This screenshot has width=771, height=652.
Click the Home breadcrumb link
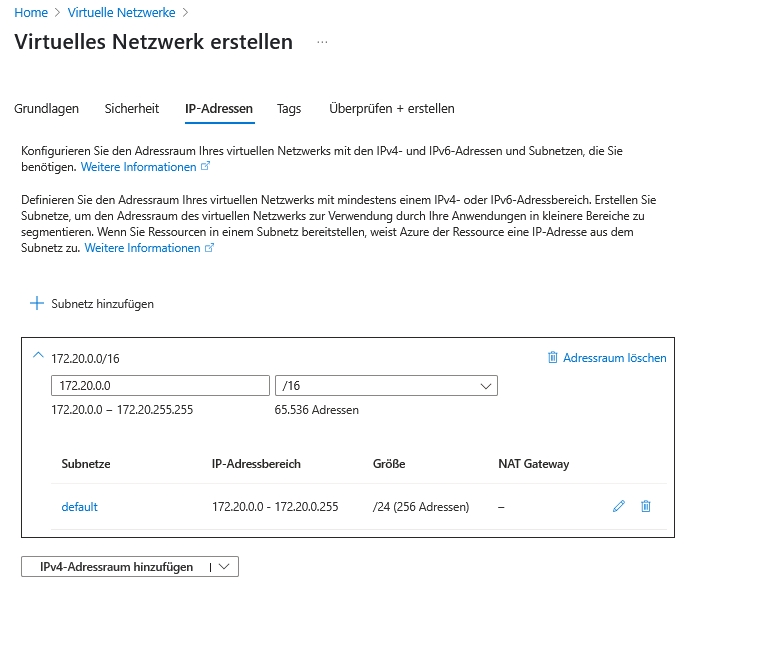click(x=31, y=12)
